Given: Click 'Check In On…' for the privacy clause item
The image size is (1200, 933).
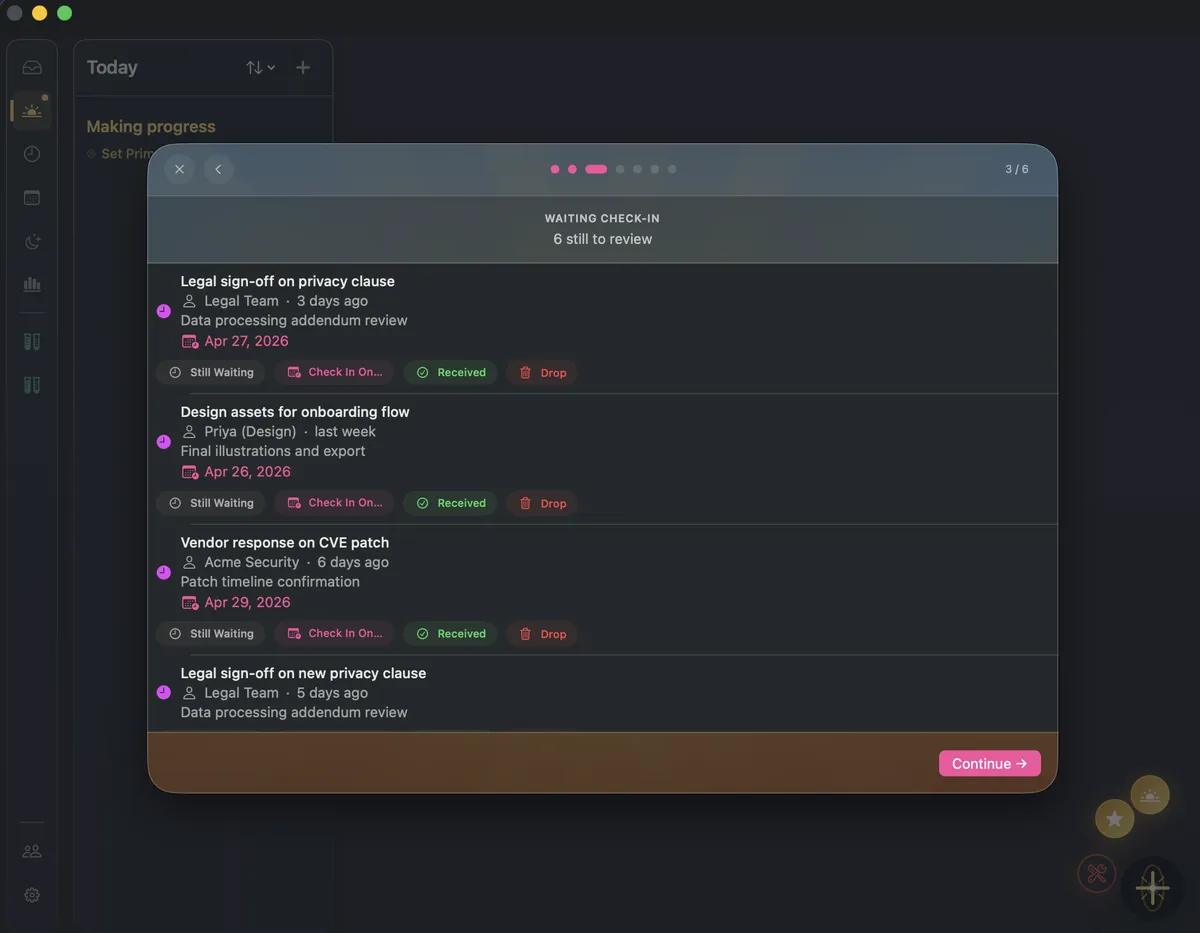Looking at the screenshot, I should (x=334, y=372).
